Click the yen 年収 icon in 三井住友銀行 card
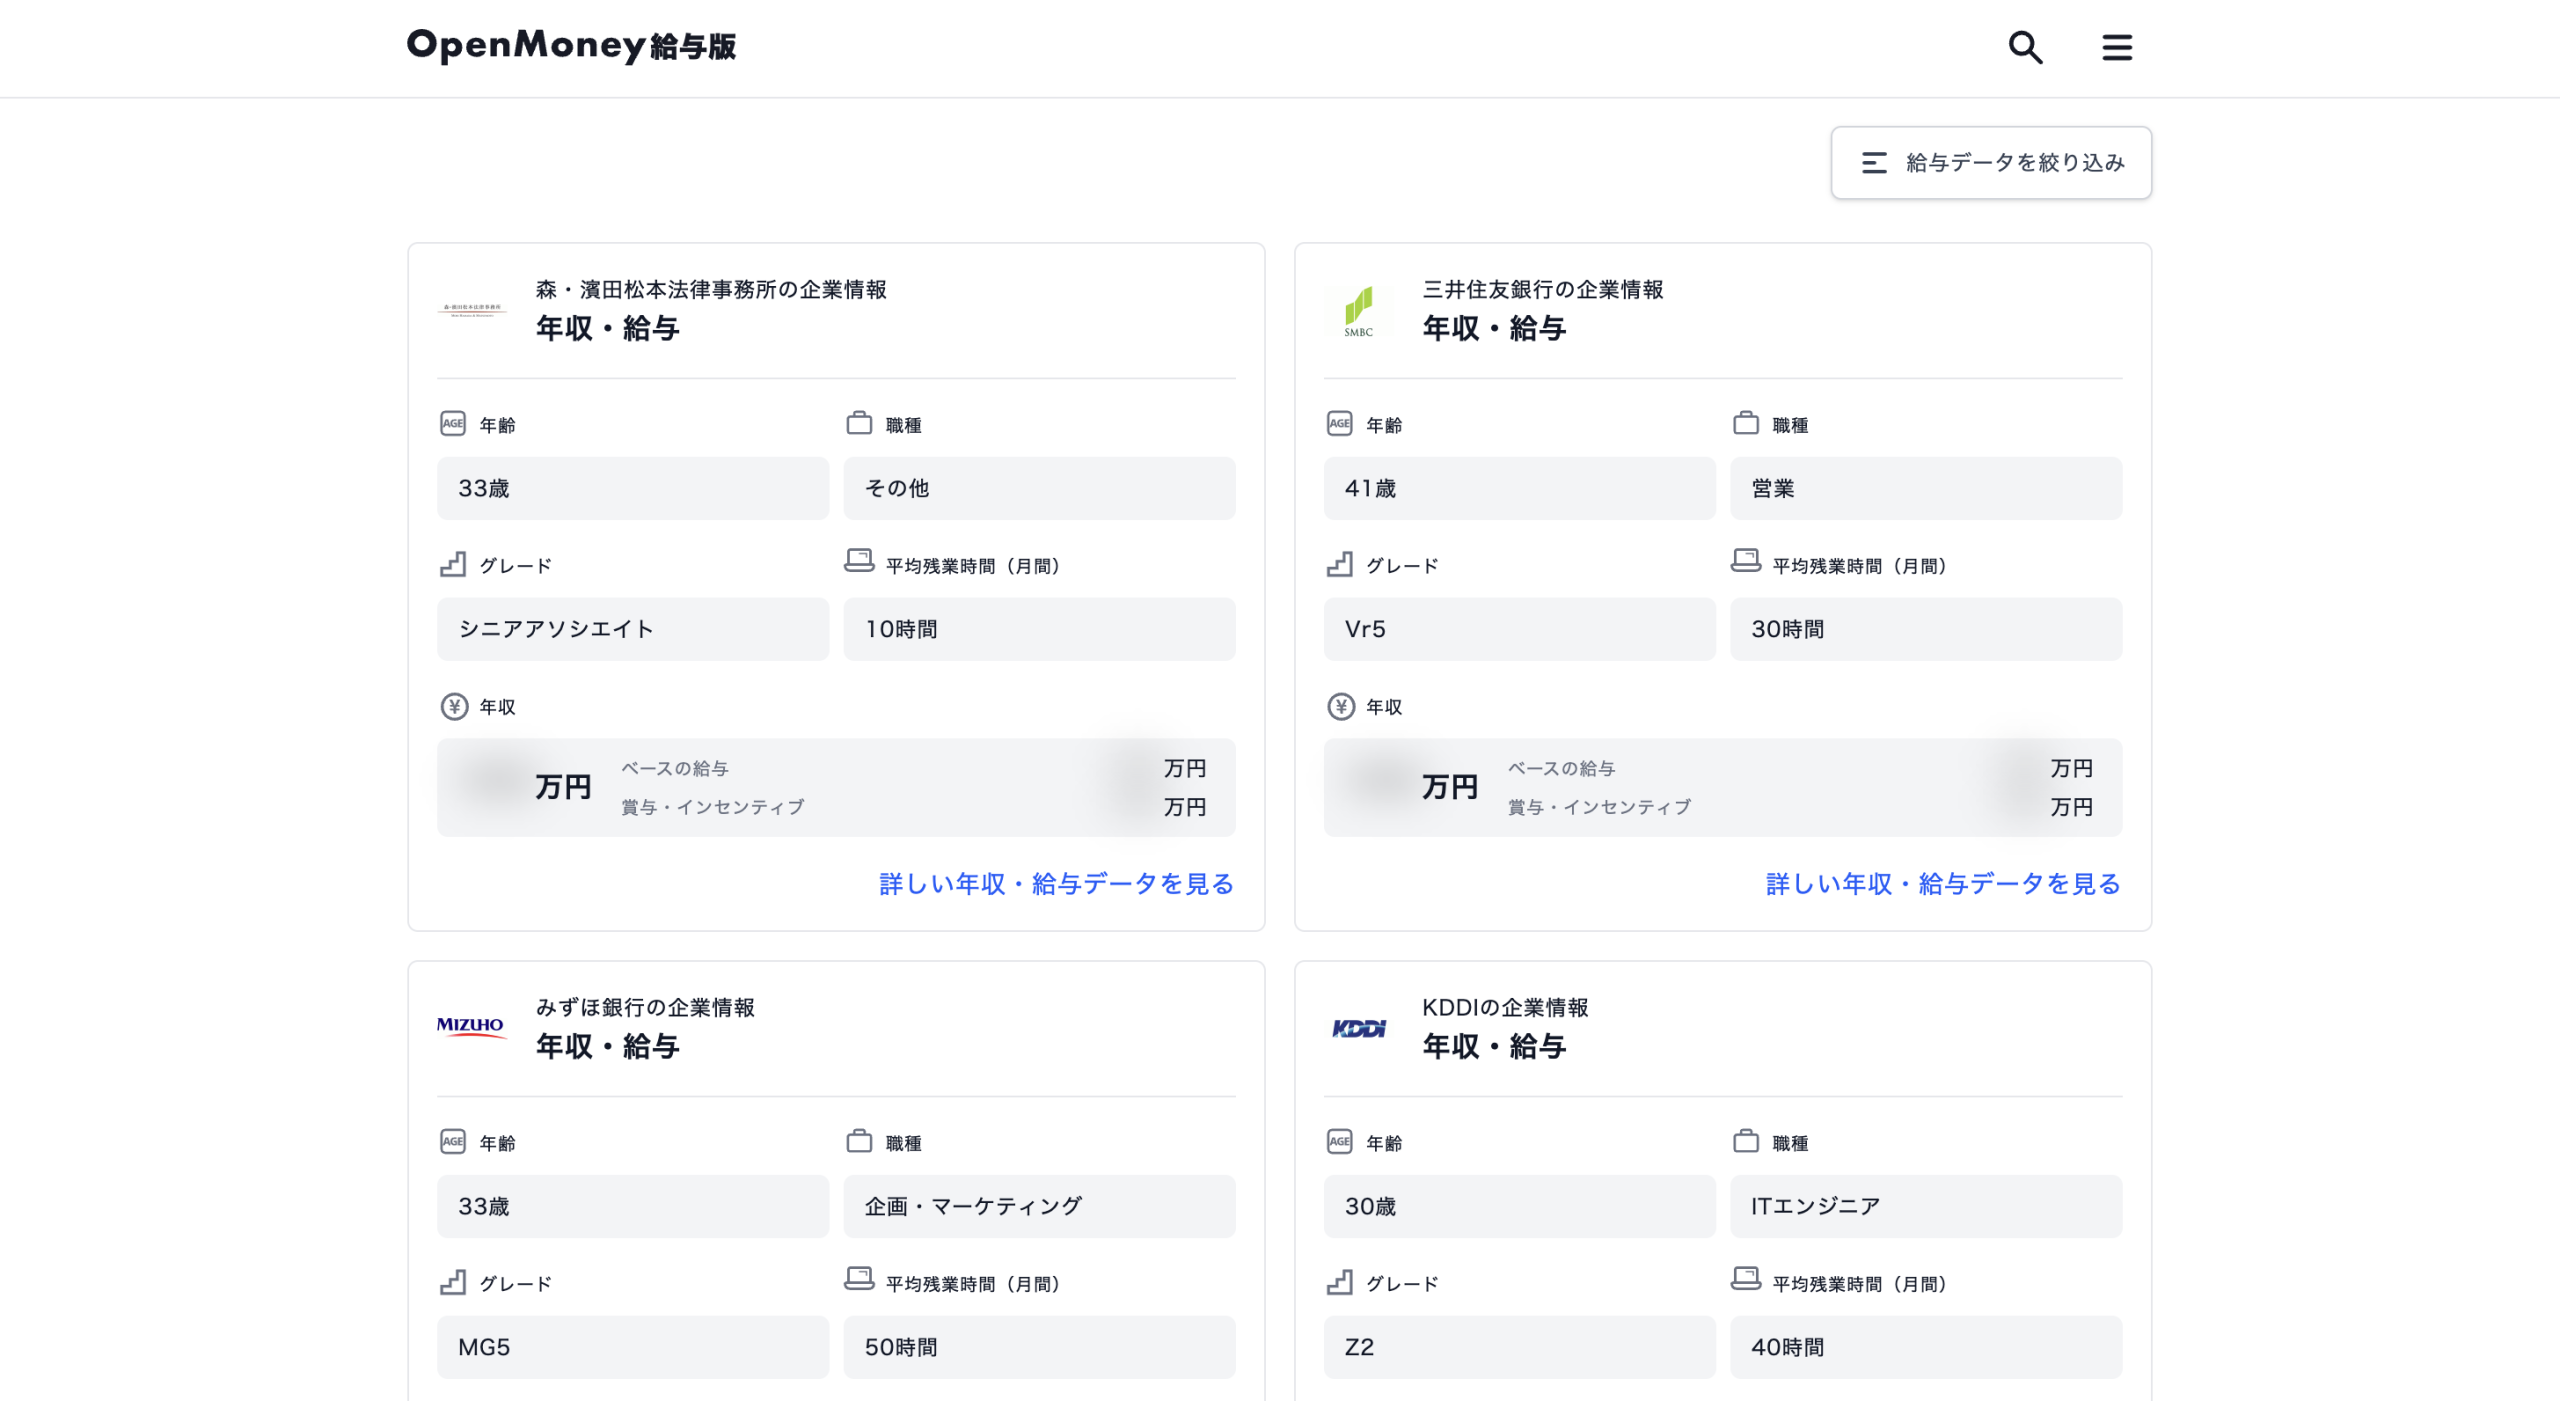This screenshot has height=1401, width=2560. tap(1341, 707)
